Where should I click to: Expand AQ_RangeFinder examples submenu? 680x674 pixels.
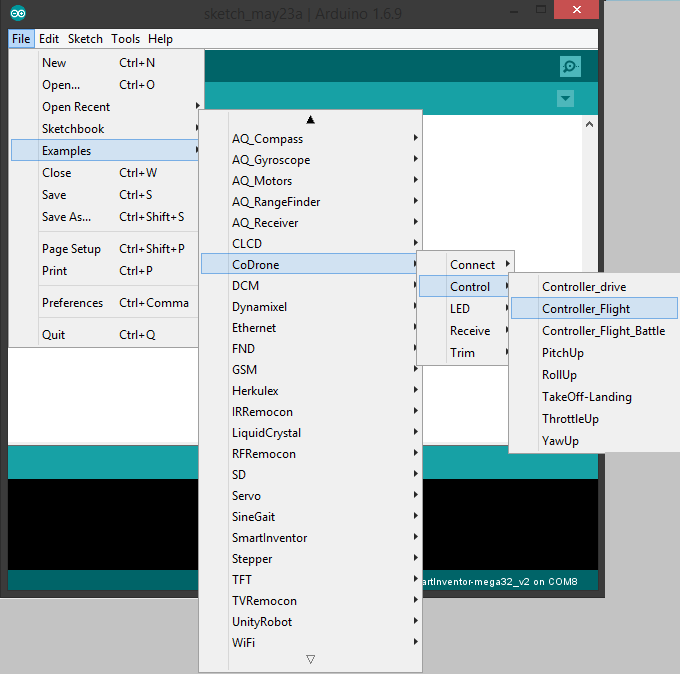click(310, 202)
